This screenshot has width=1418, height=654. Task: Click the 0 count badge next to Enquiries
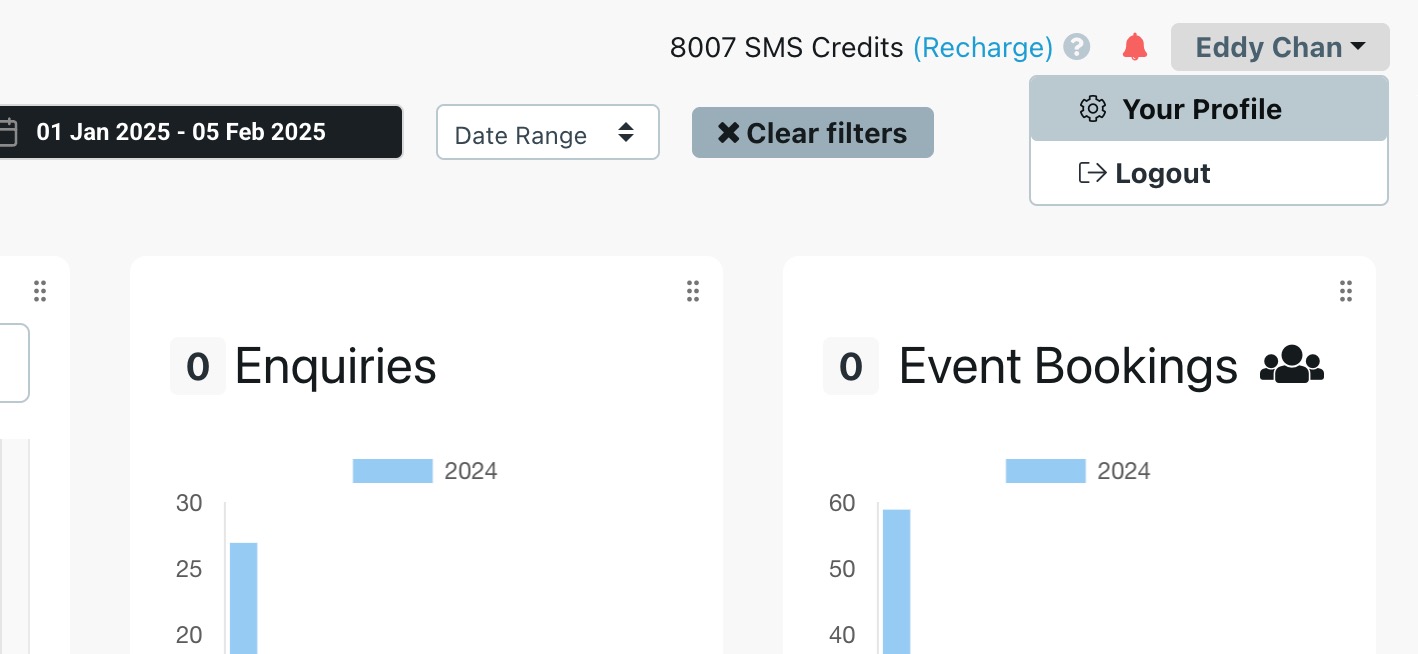(198, 367)
